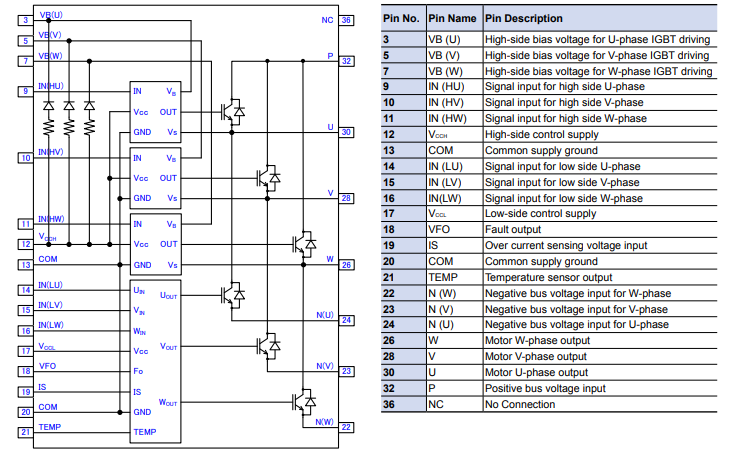Click "Negative bus voltage input for U-phase"
This screenshot has height=474, width=739.
tap(577, 325)
